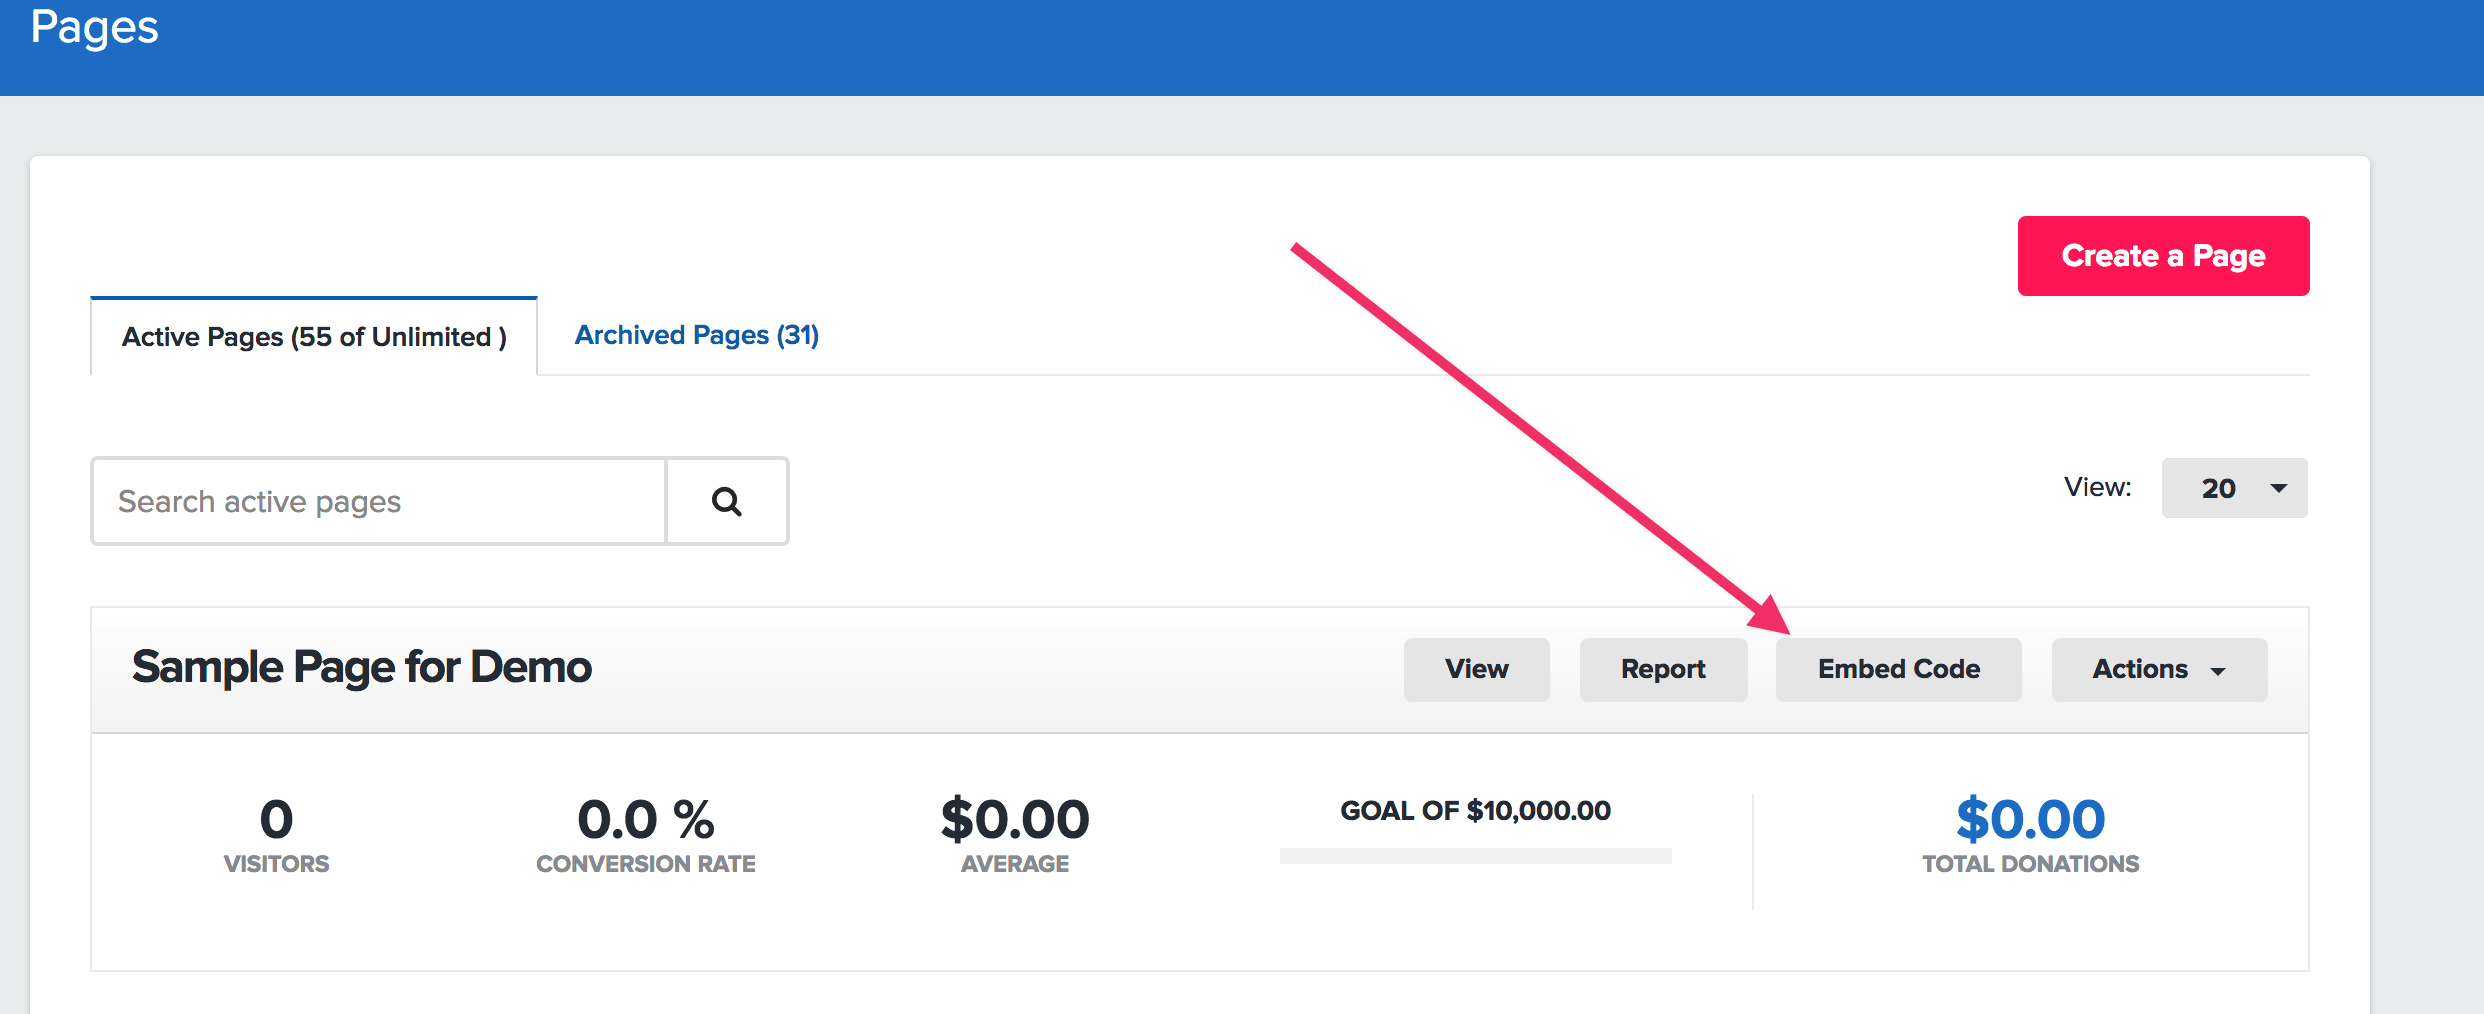Click the 0.0 % conversion rate figure
Viewport: 2484px width, 1014px height.
[645, 820]
